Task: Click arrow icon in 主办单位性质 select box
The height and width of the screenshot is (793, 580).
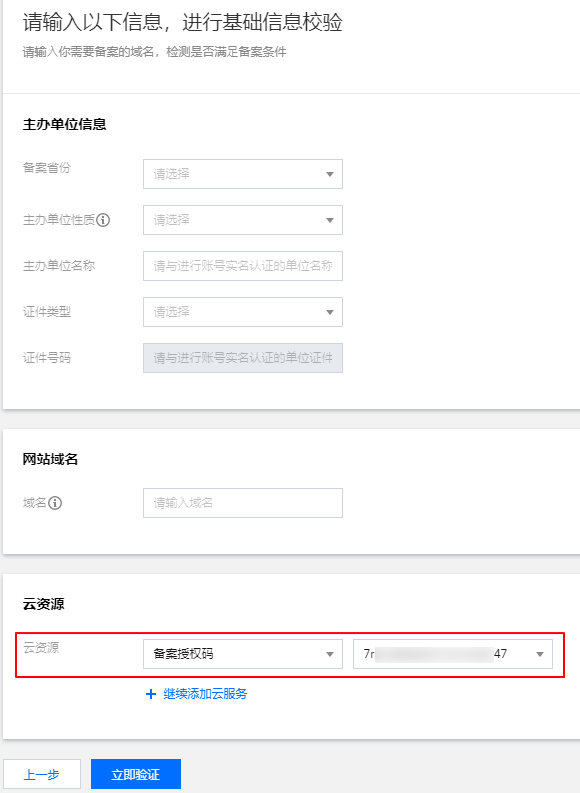Action: click(330, 220)
